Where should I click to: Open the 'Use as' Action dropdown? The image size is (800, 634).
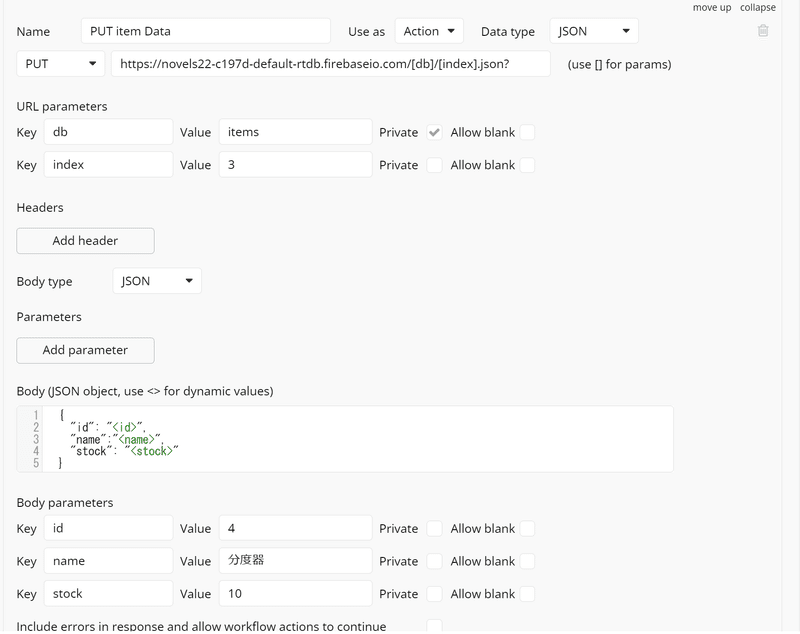click(x=429, y=31)
